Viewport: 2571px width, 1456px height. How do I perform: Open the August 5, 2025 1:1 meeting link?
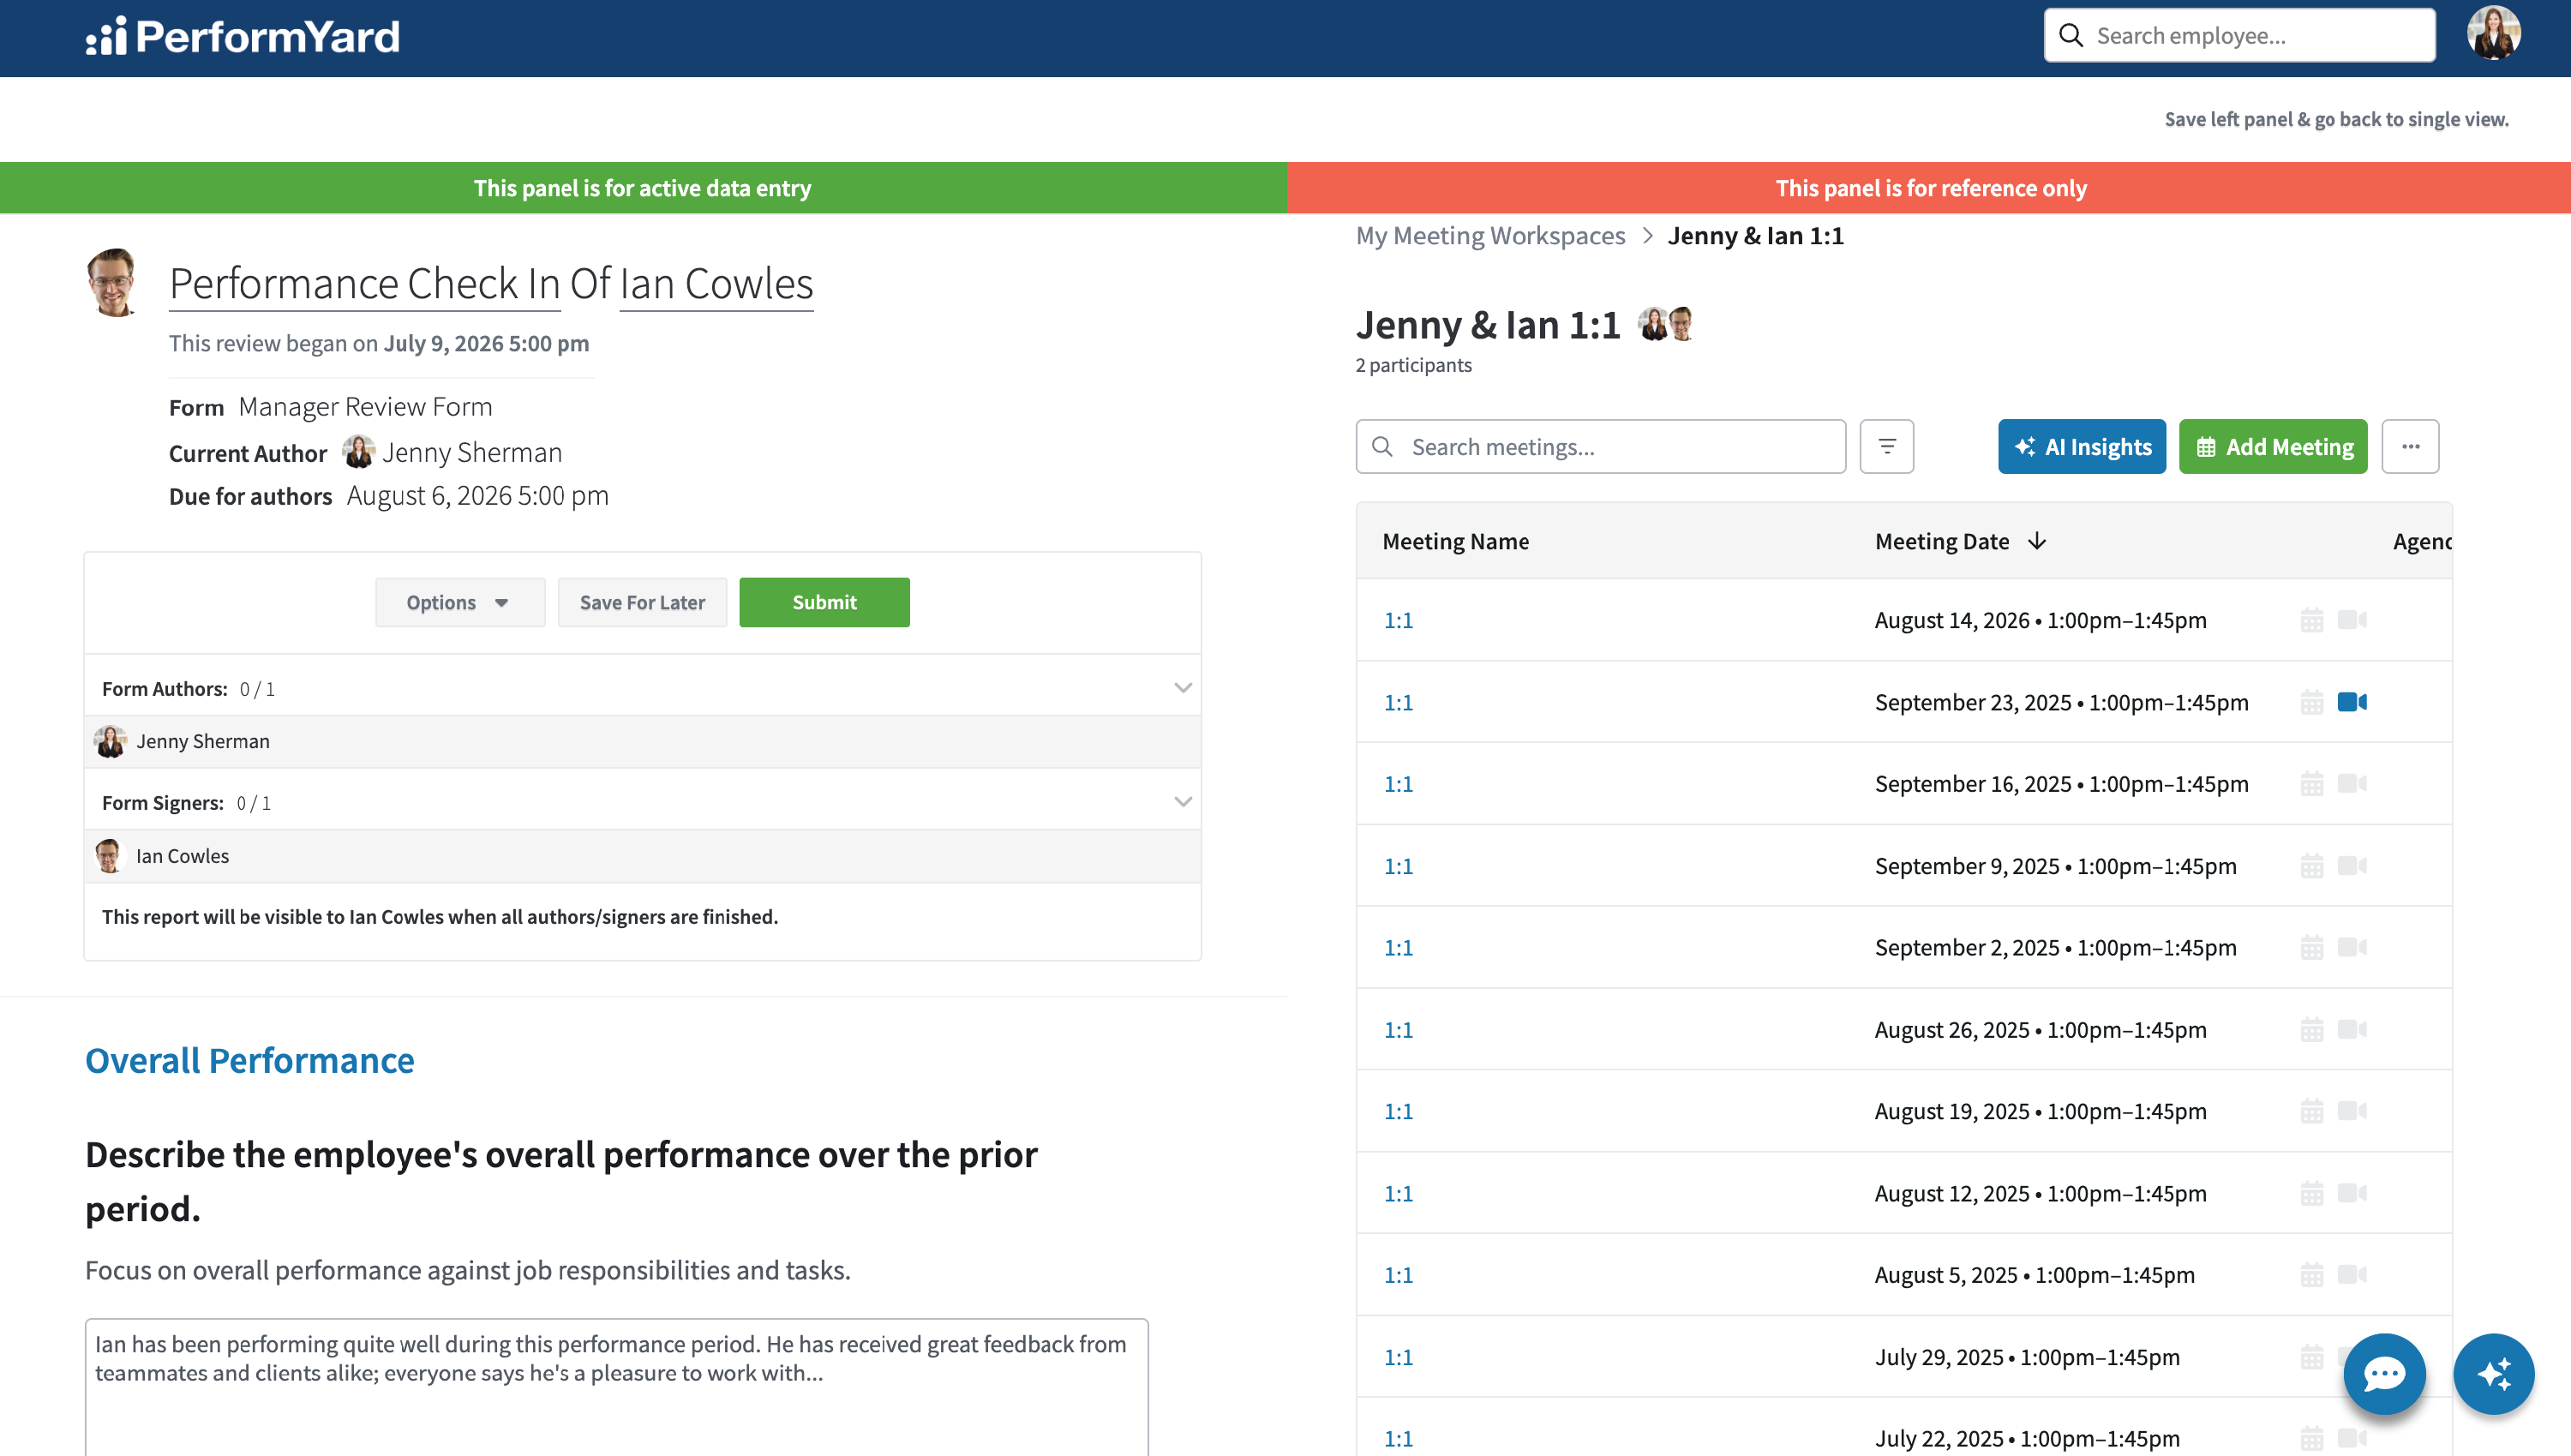pos(1398,1275)
